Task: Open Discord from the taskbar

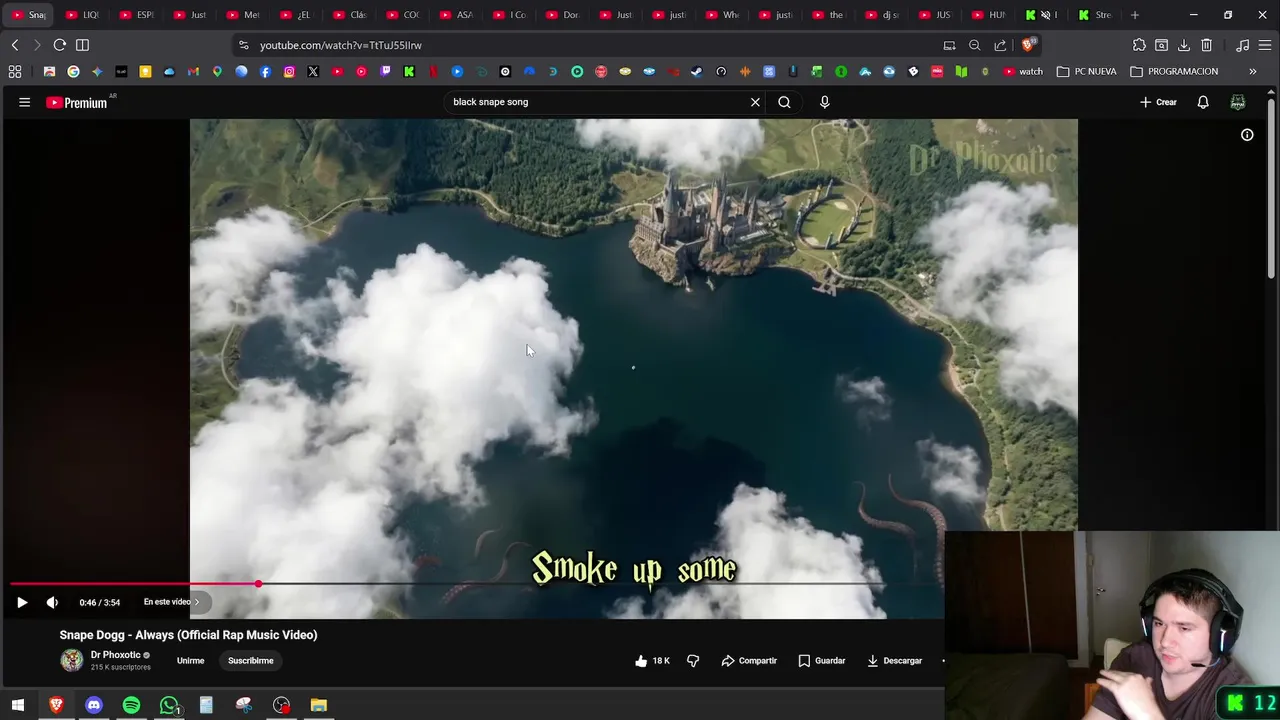Action: pos(94,705)
